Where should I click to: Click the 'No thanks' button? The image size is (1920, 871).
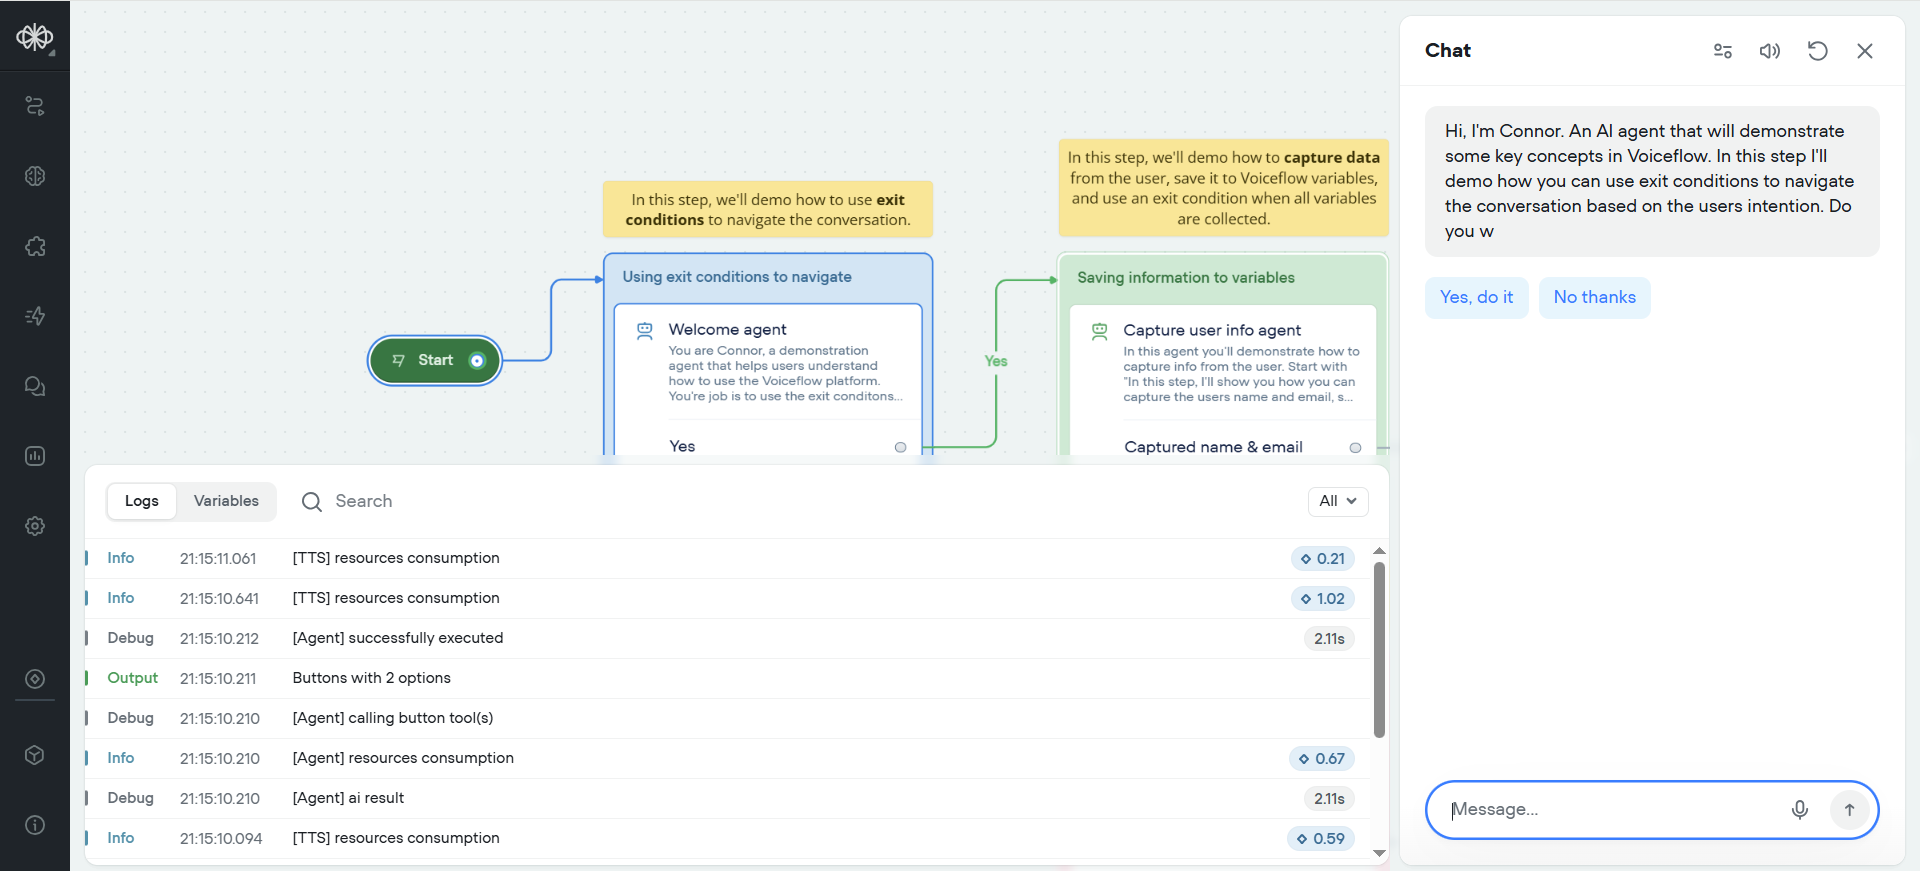pos(1594,298)
